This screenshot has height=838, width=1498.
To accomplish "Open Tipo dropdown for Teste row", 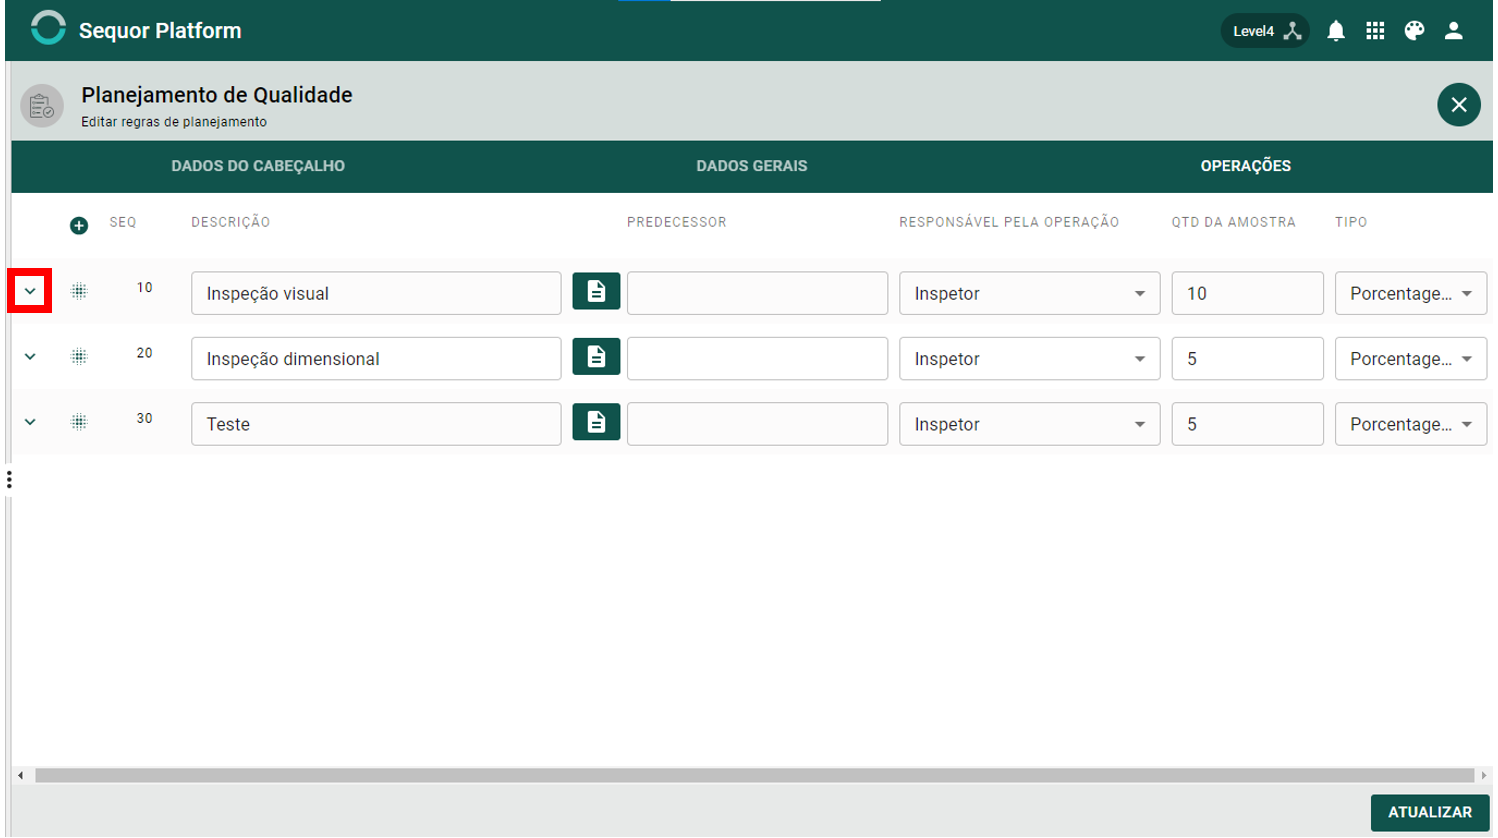I will [1410, 424].
